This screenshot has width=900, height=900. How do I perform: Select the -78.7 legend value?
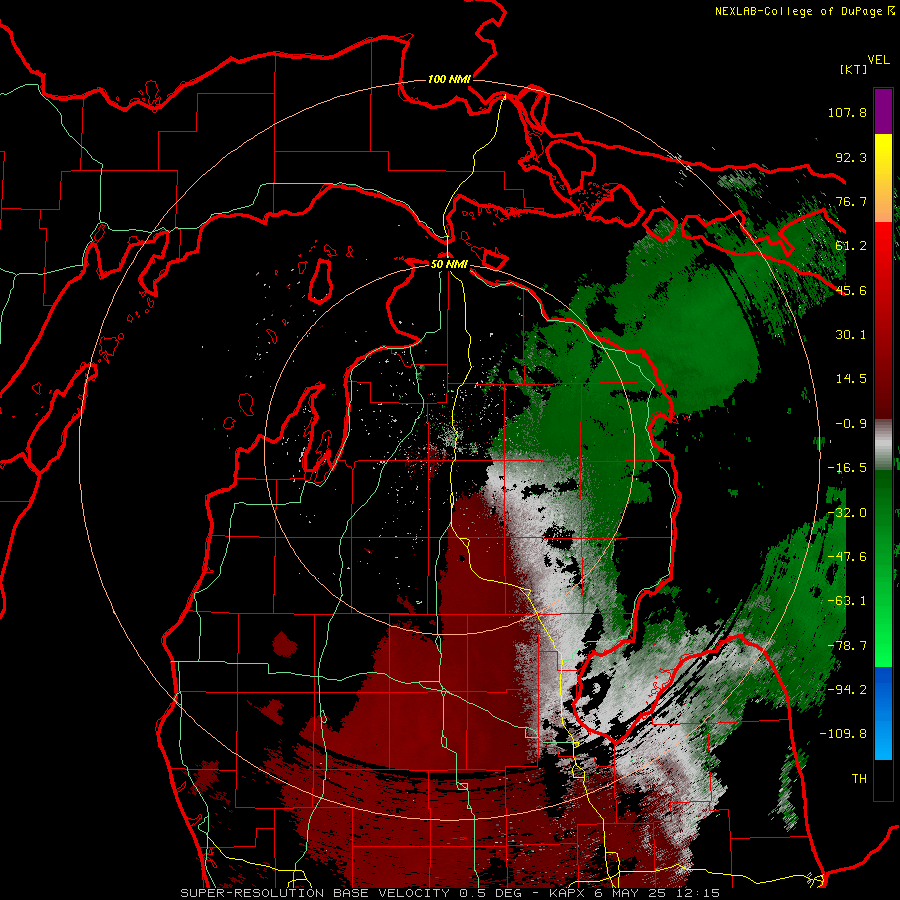[847, 646]
